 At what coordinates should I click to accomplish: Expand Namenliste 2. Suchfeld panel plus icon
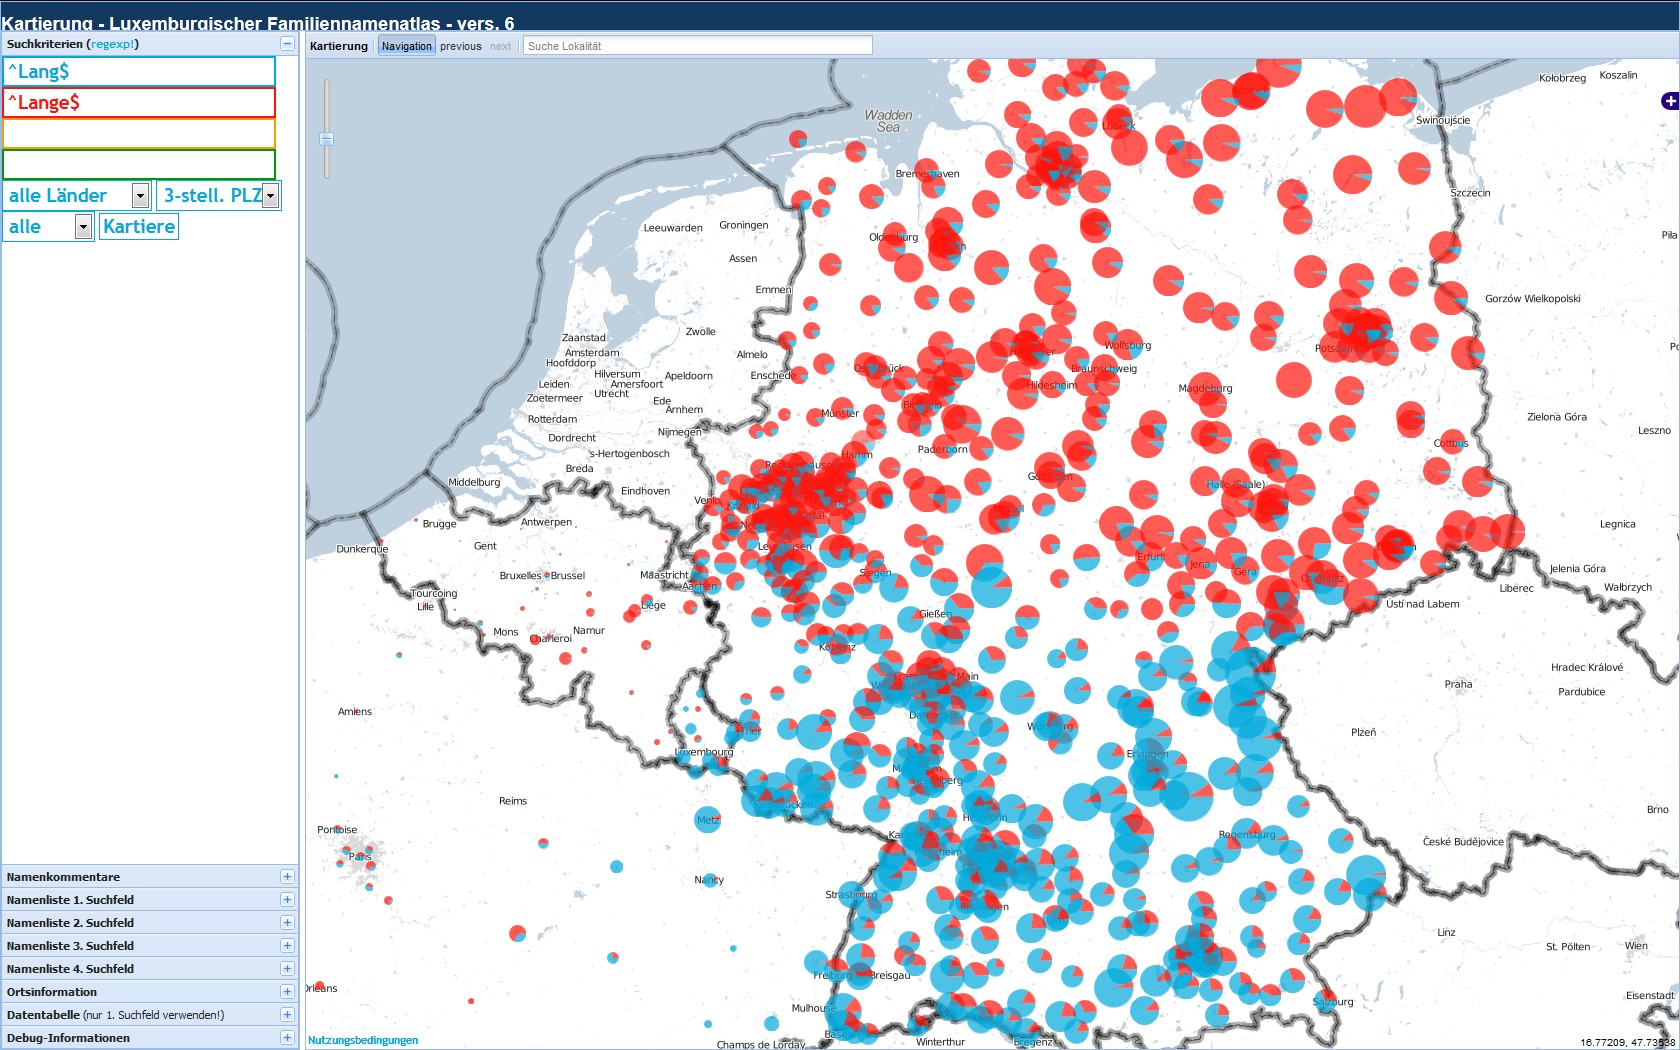click(287, 923)
